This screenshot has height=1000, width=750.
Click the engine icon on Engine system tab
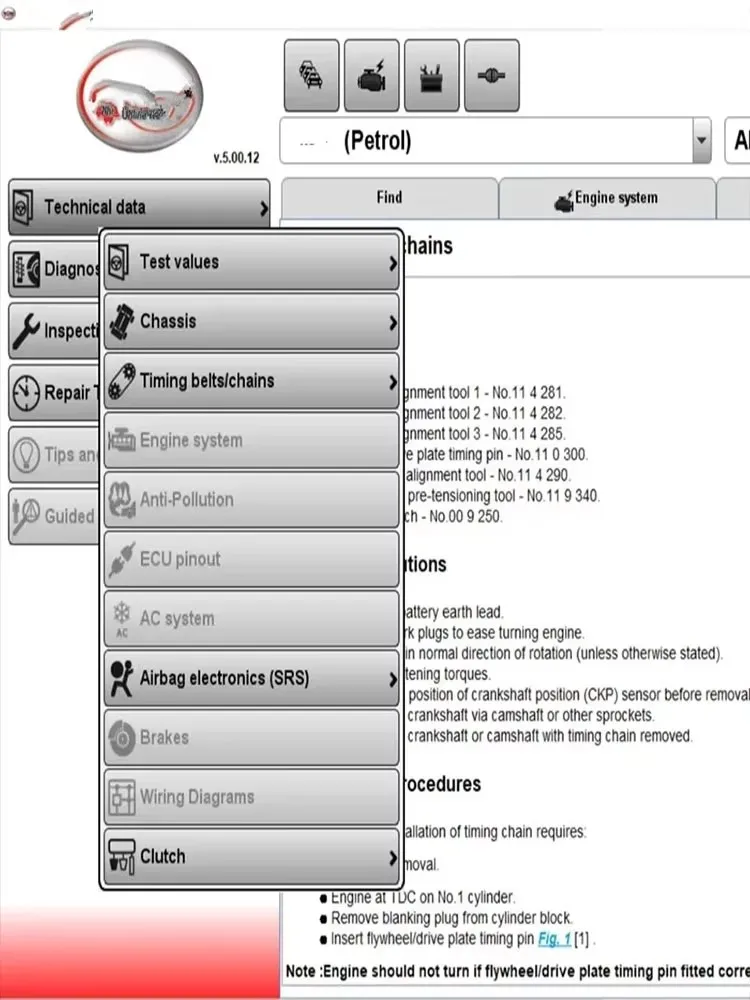tap(563, 202)
